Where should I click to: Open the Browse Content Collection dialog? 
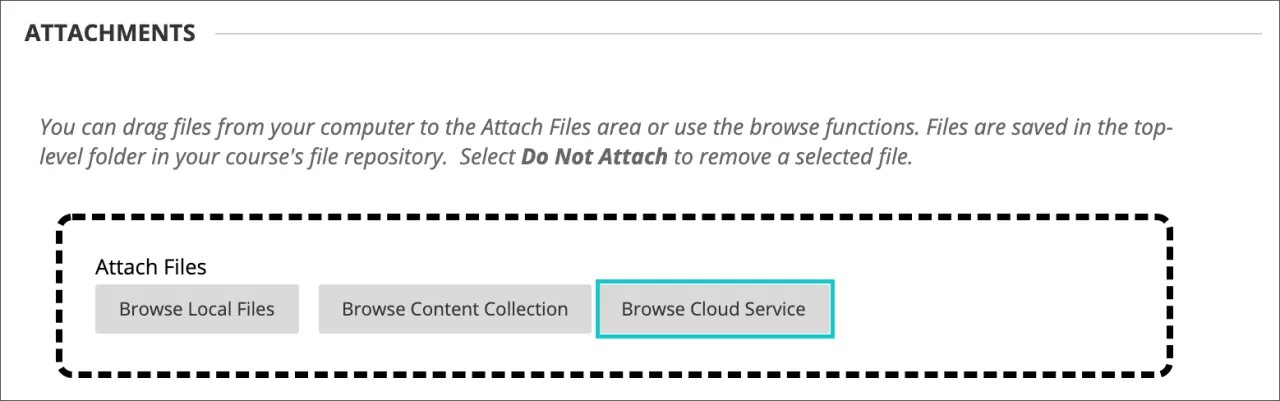point(455,309)
